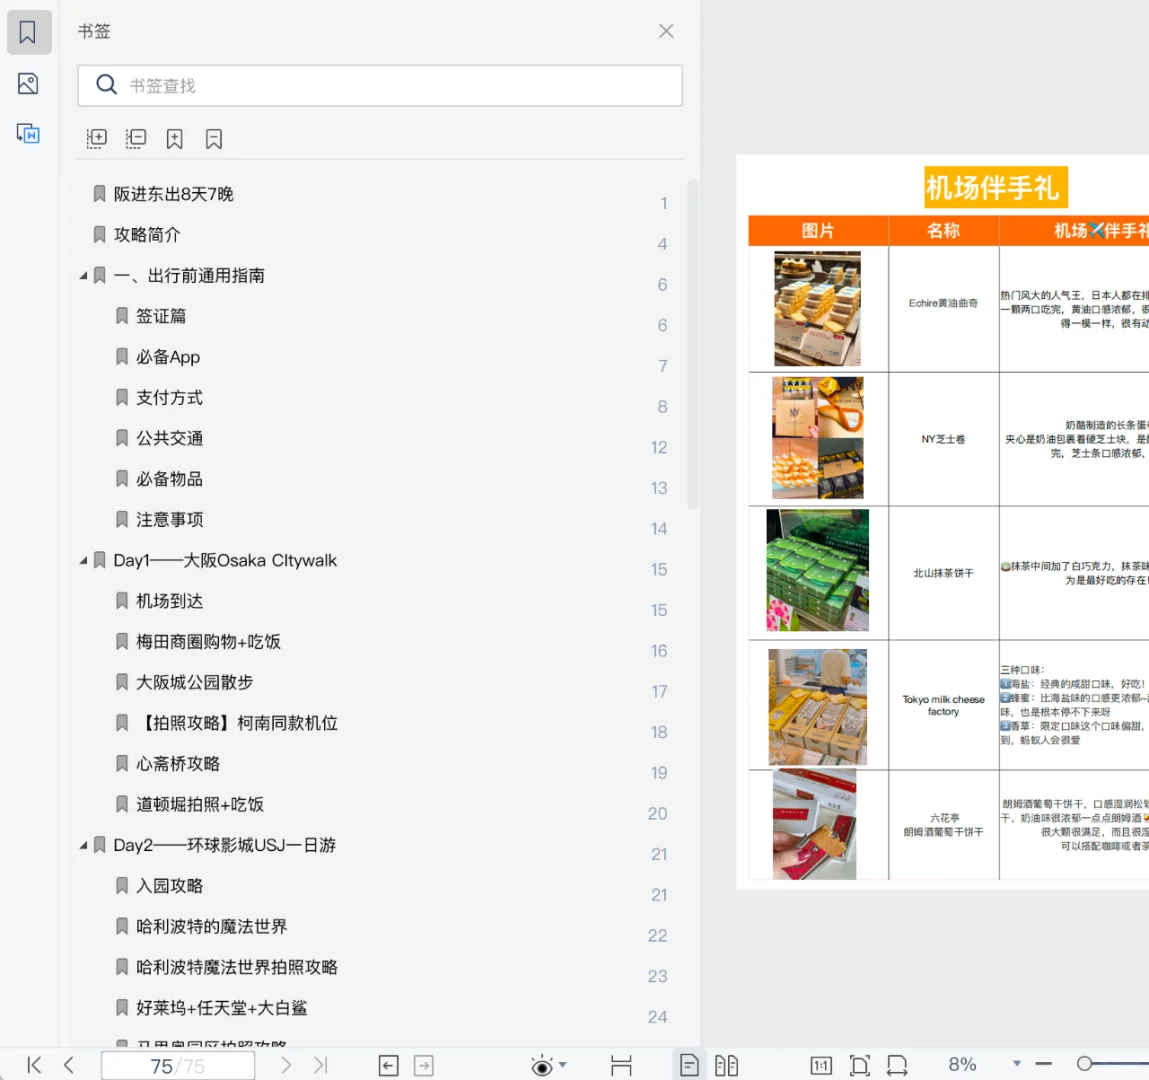Go back to previous view icon
The width and height of the screenshot is (1149, 1080).
coord(388,1065)
